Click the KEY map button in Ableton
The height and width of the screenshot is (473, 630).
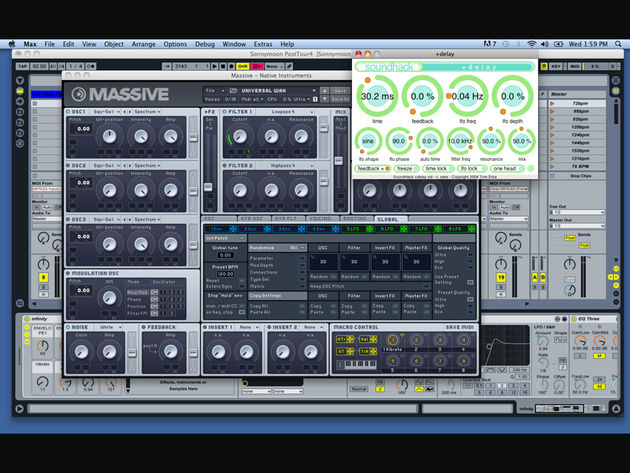pos(556,66)
